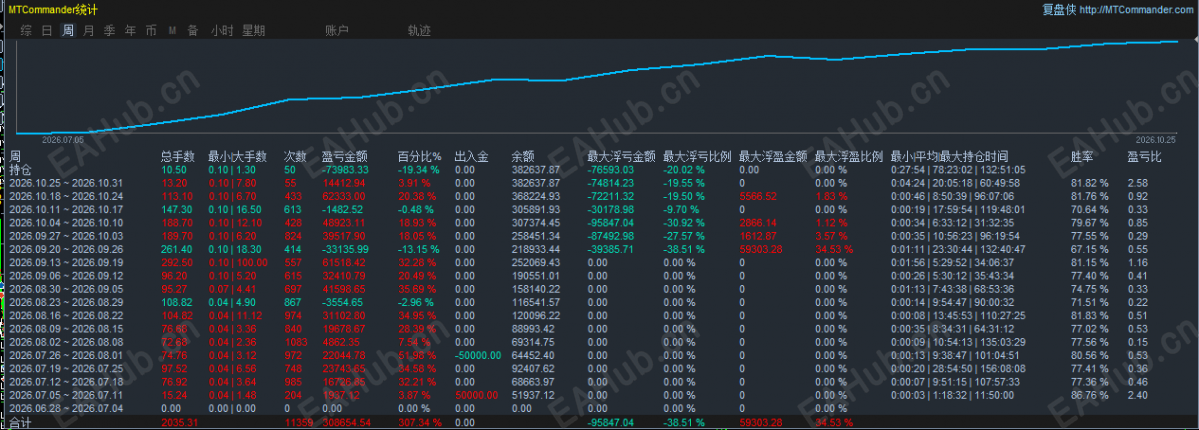Click the 百分比% column header
Viewport: 1199px width, 430px height.
tap(420, 156)
